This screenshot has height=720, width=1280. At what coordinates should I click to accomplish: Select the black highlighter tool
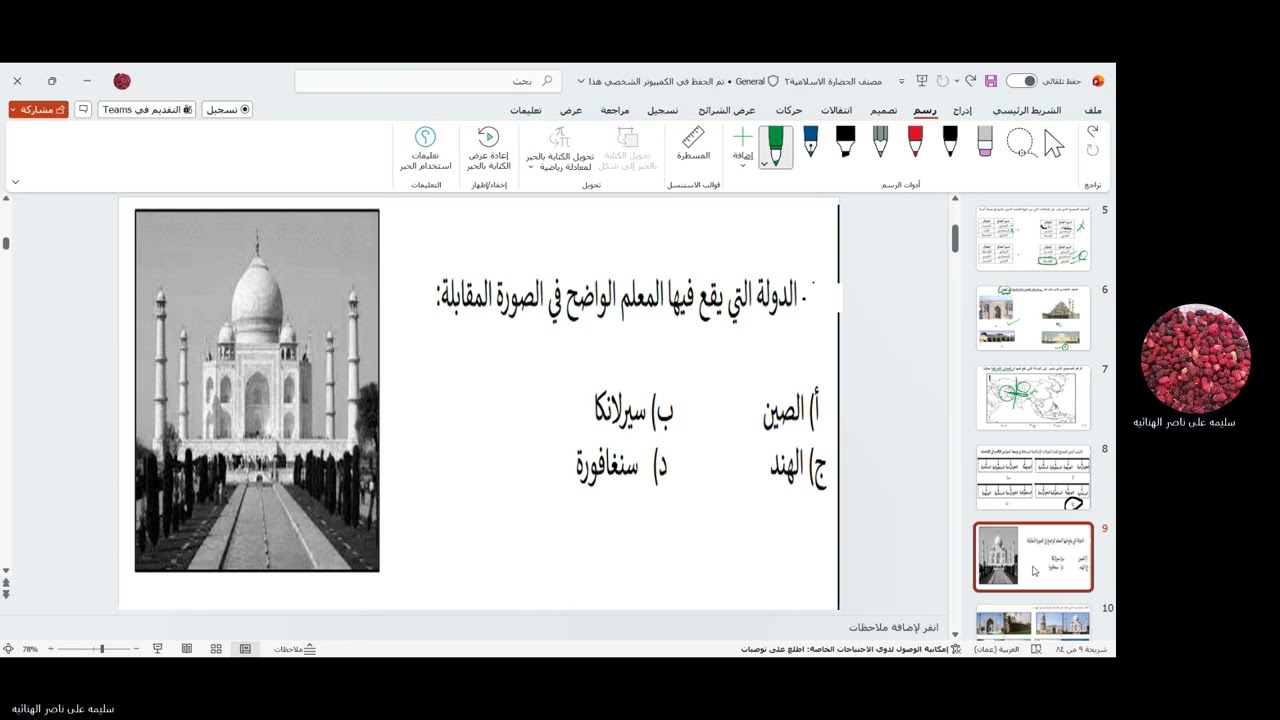pyautogui.click(x=845, y=142)
